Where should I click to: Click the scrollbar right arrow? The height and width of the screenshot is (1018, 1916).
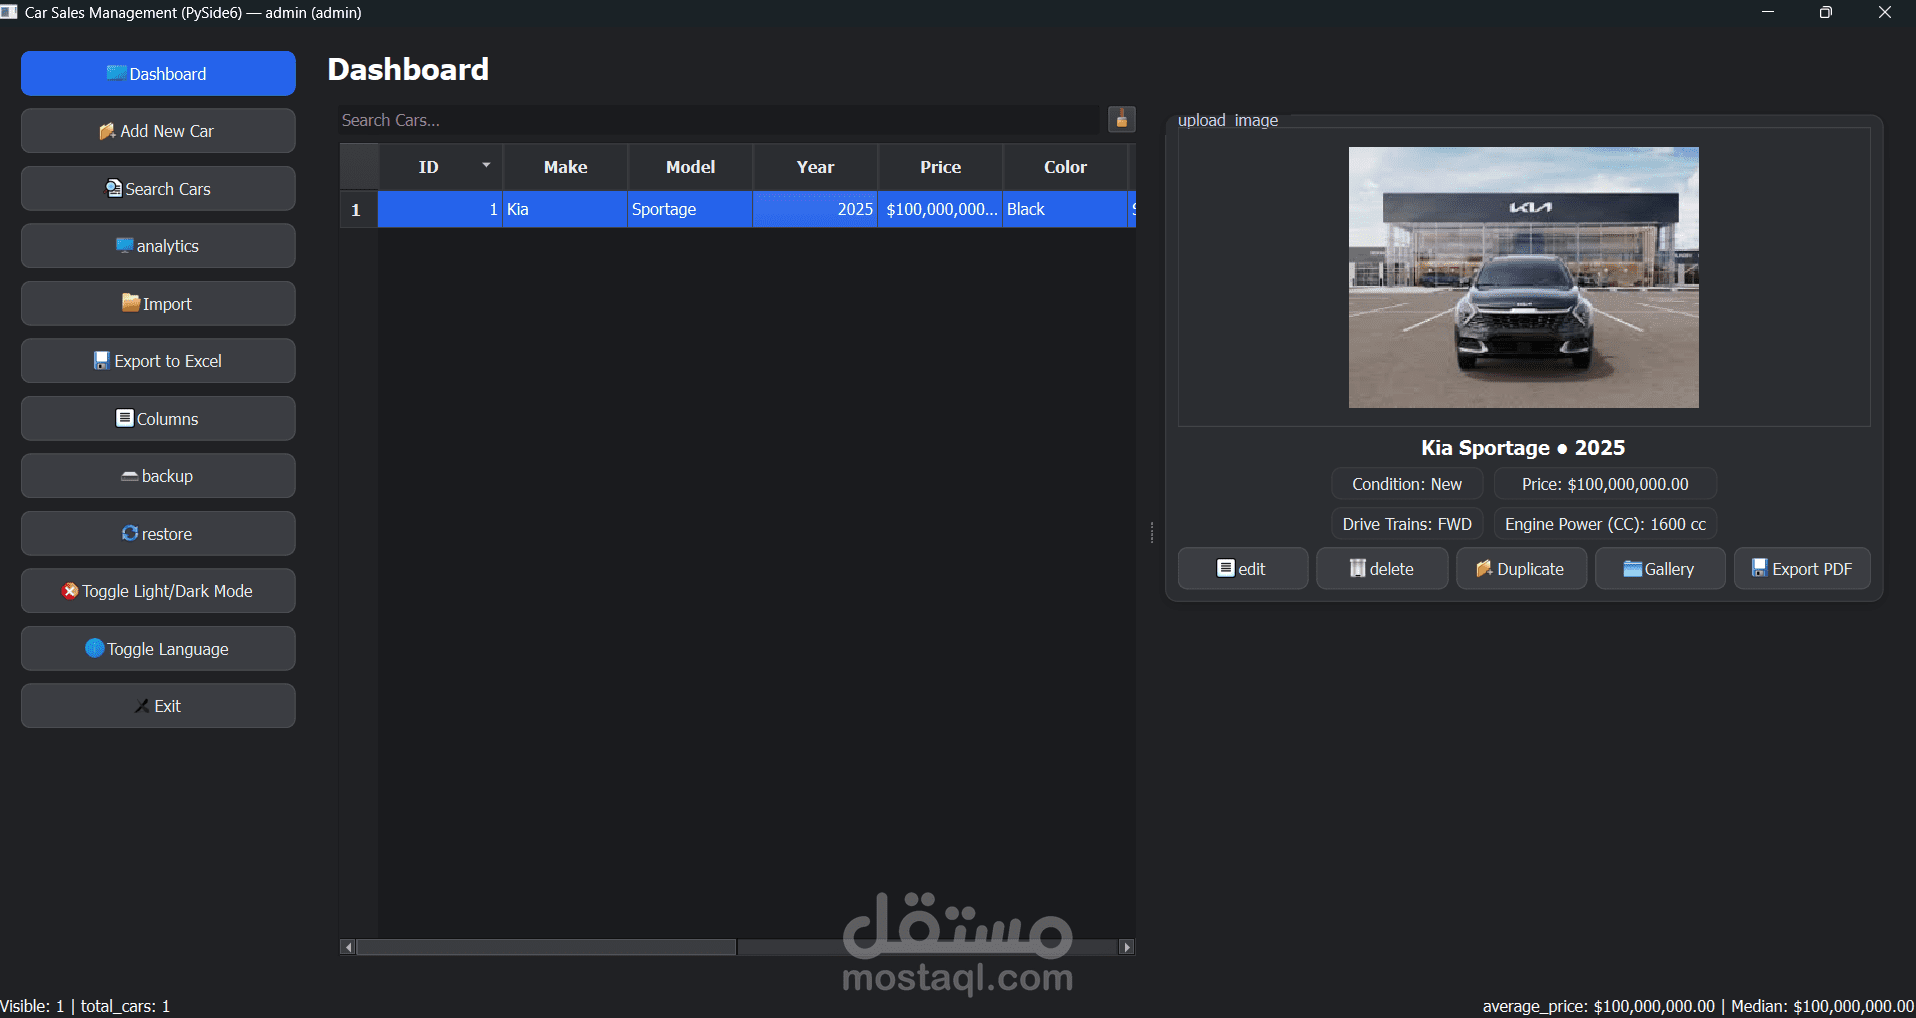point(1127,947)
